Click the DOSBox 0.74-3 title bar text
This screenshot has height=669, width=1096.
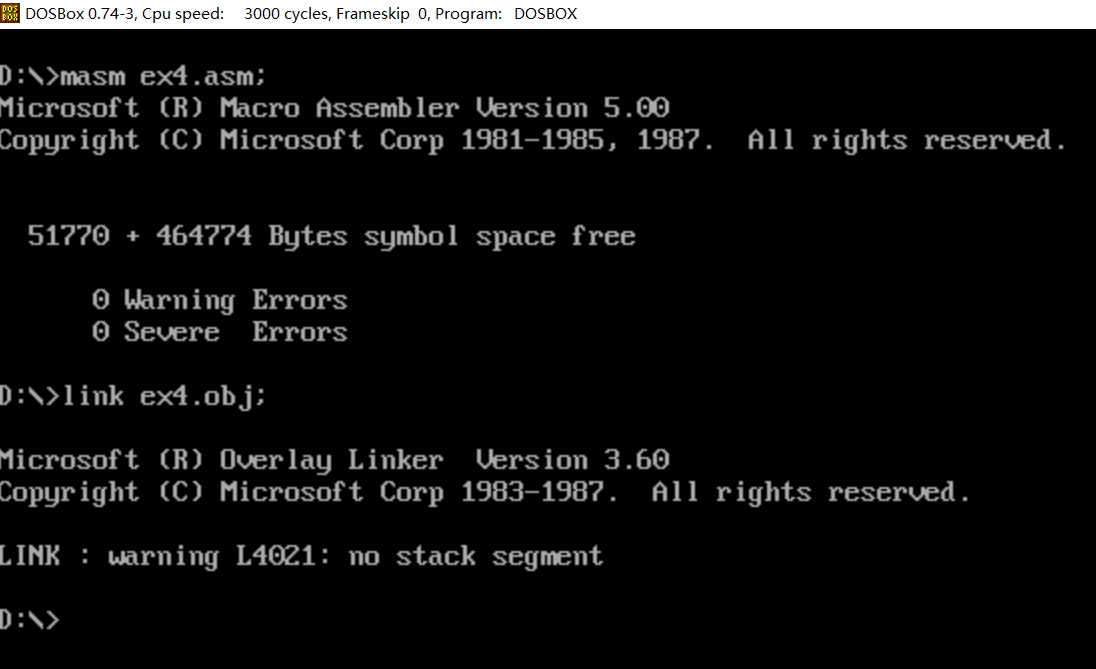pos(80,14)
